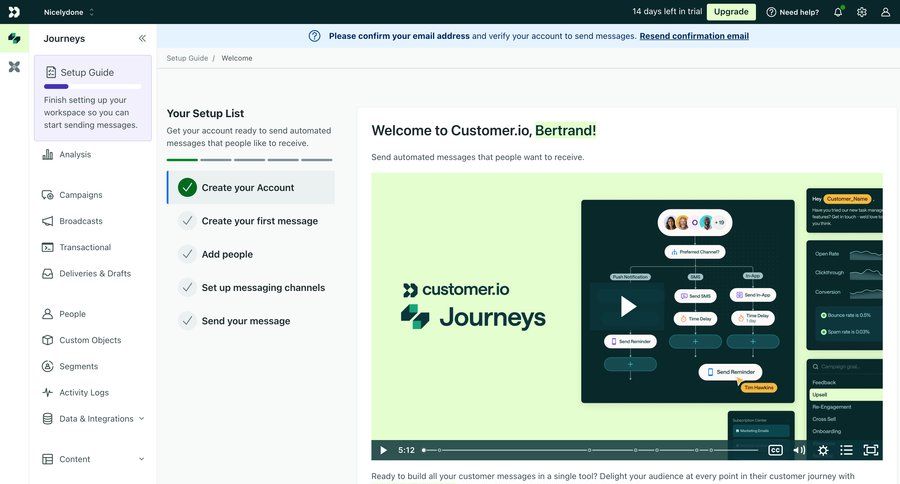The height and width of the screenshot is (484, 900).
Task: Open Broadcasts in sidebar
Action: 81,221
